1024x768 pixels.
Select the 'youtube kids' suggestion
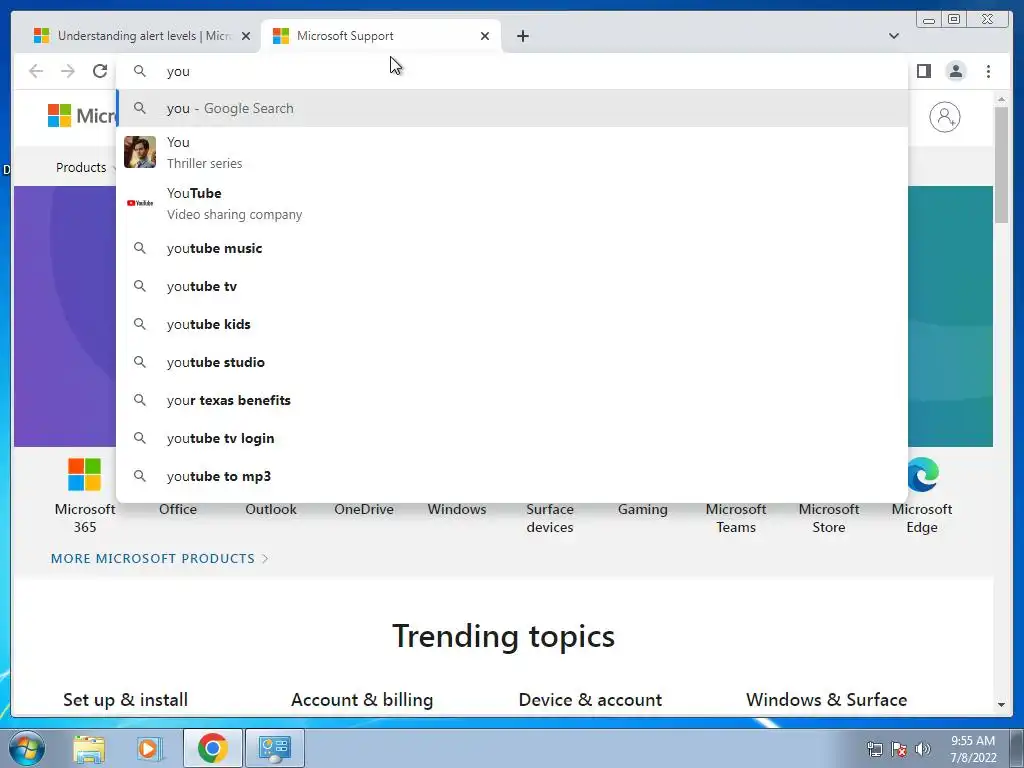512,324
